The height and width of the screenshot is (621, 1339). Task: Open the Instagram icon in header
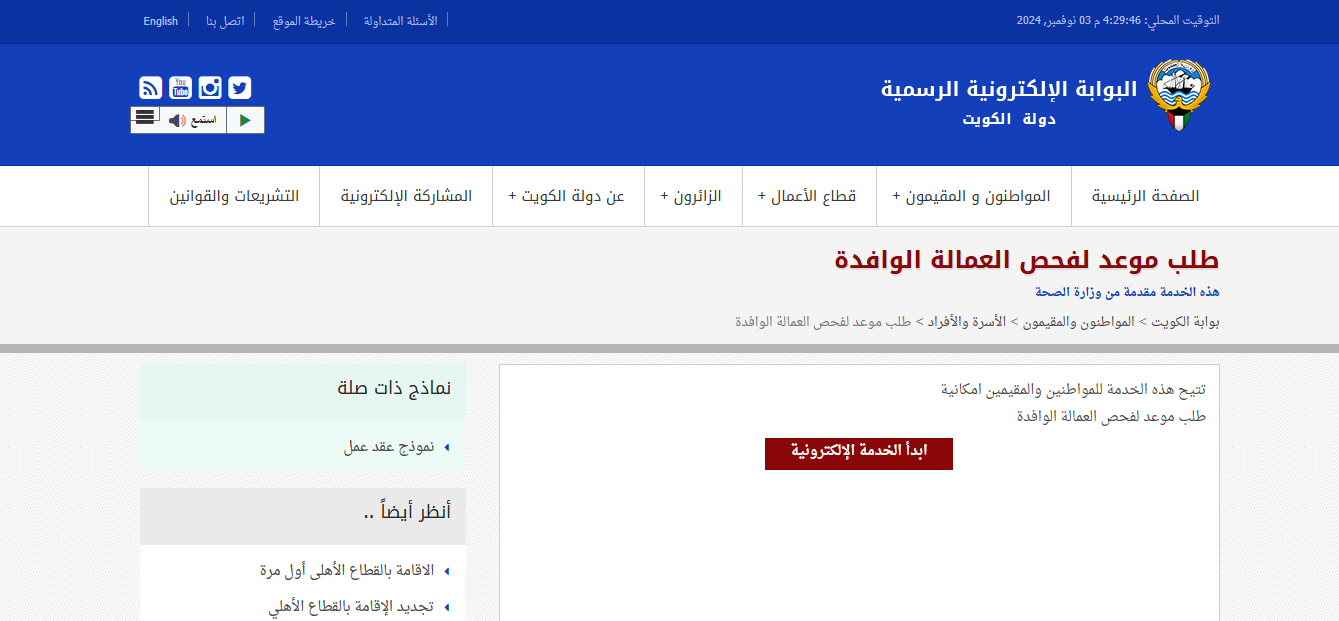coord(210,88)
